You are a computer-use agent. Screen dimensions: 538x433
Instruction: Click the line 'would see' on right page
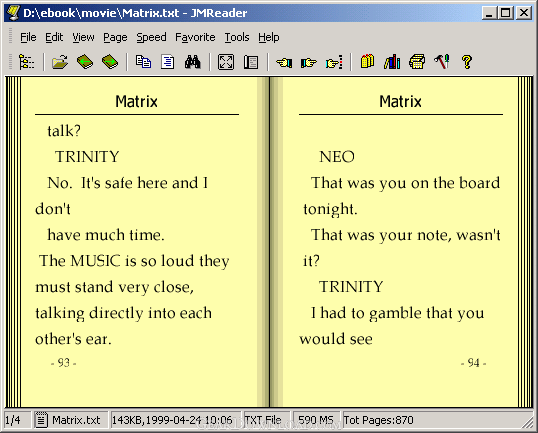[336, 339]
